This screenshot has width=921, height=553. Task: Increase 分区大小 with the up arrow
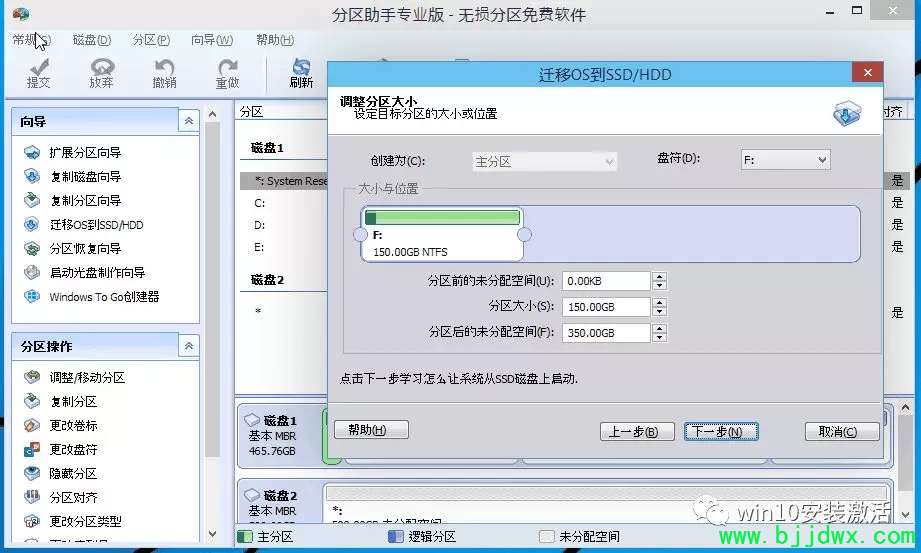tap(660, 302)
